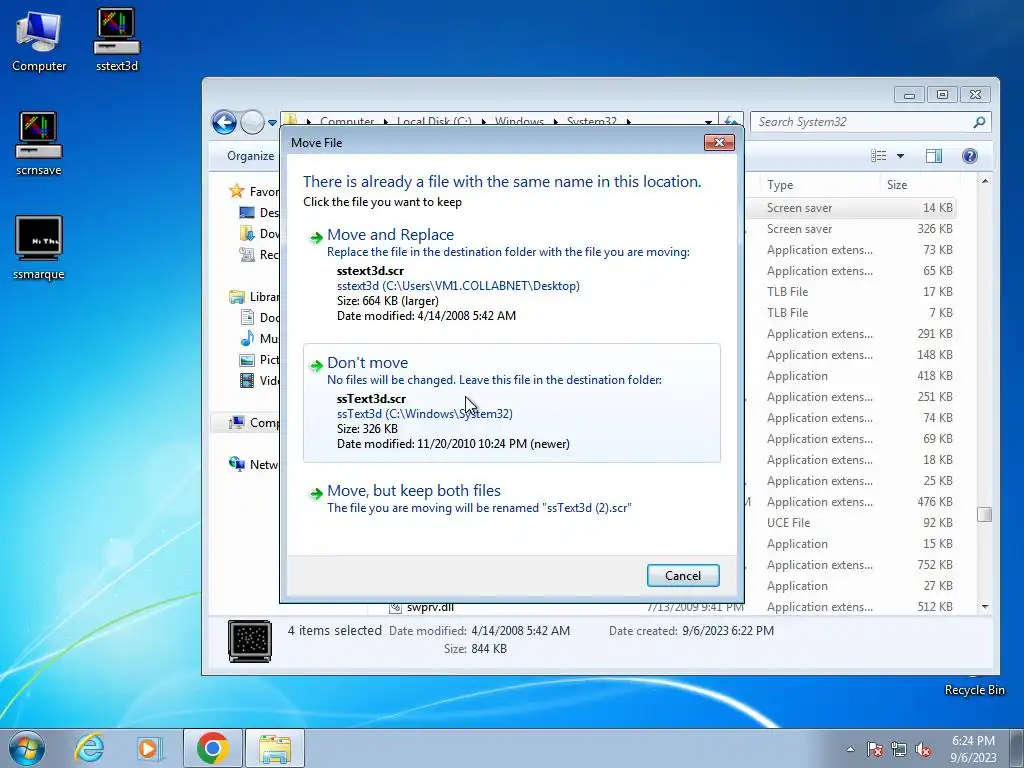Viewport: 1024px width, 768px height.
Task: Open Recent Places icon in Favorites
Action: coord(247,254)
